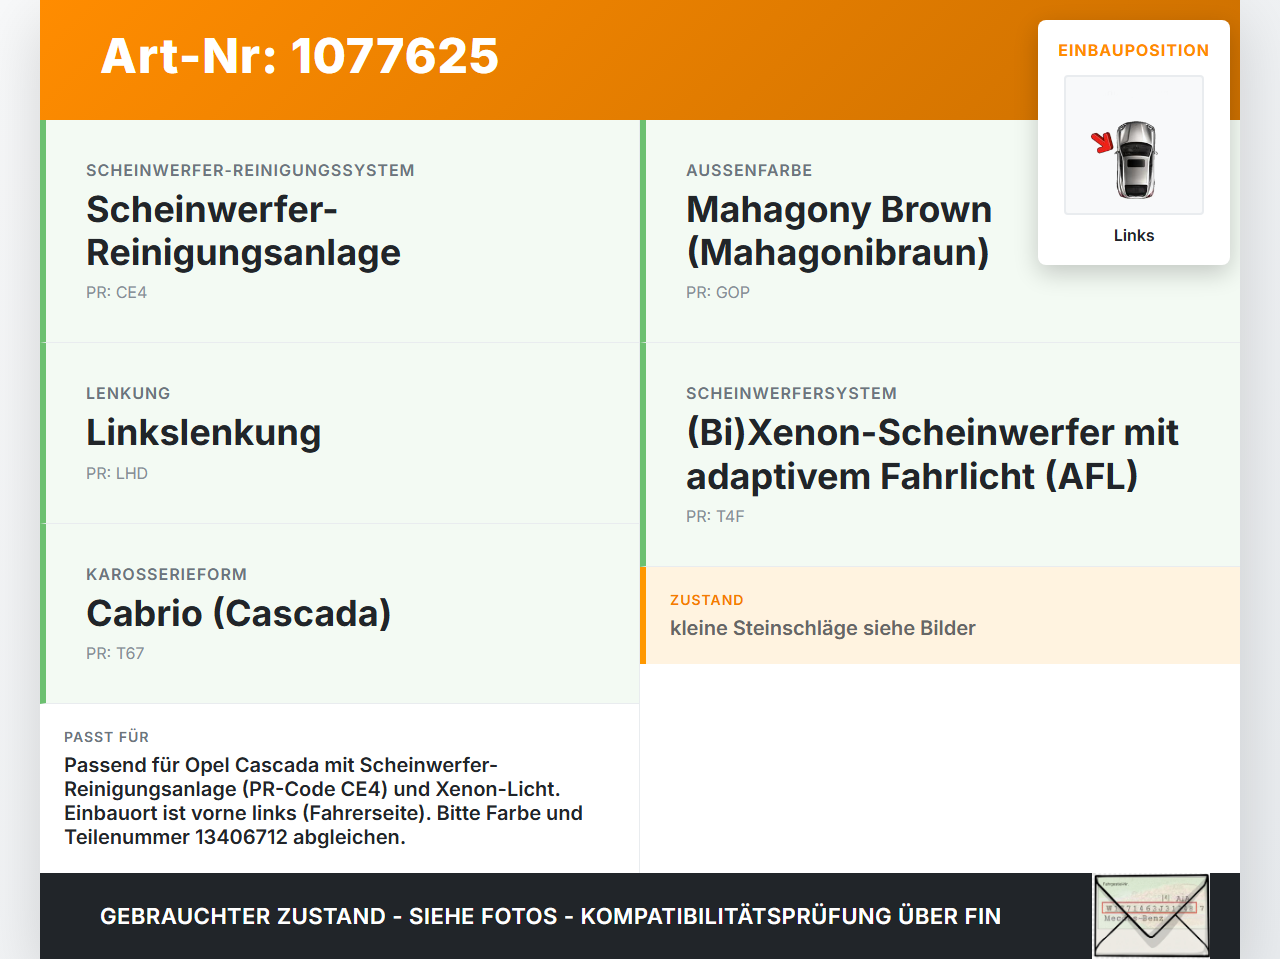1280x959 pixels.
Task: Click the "PR: GOP" code
Action: [x=718, y=292]
